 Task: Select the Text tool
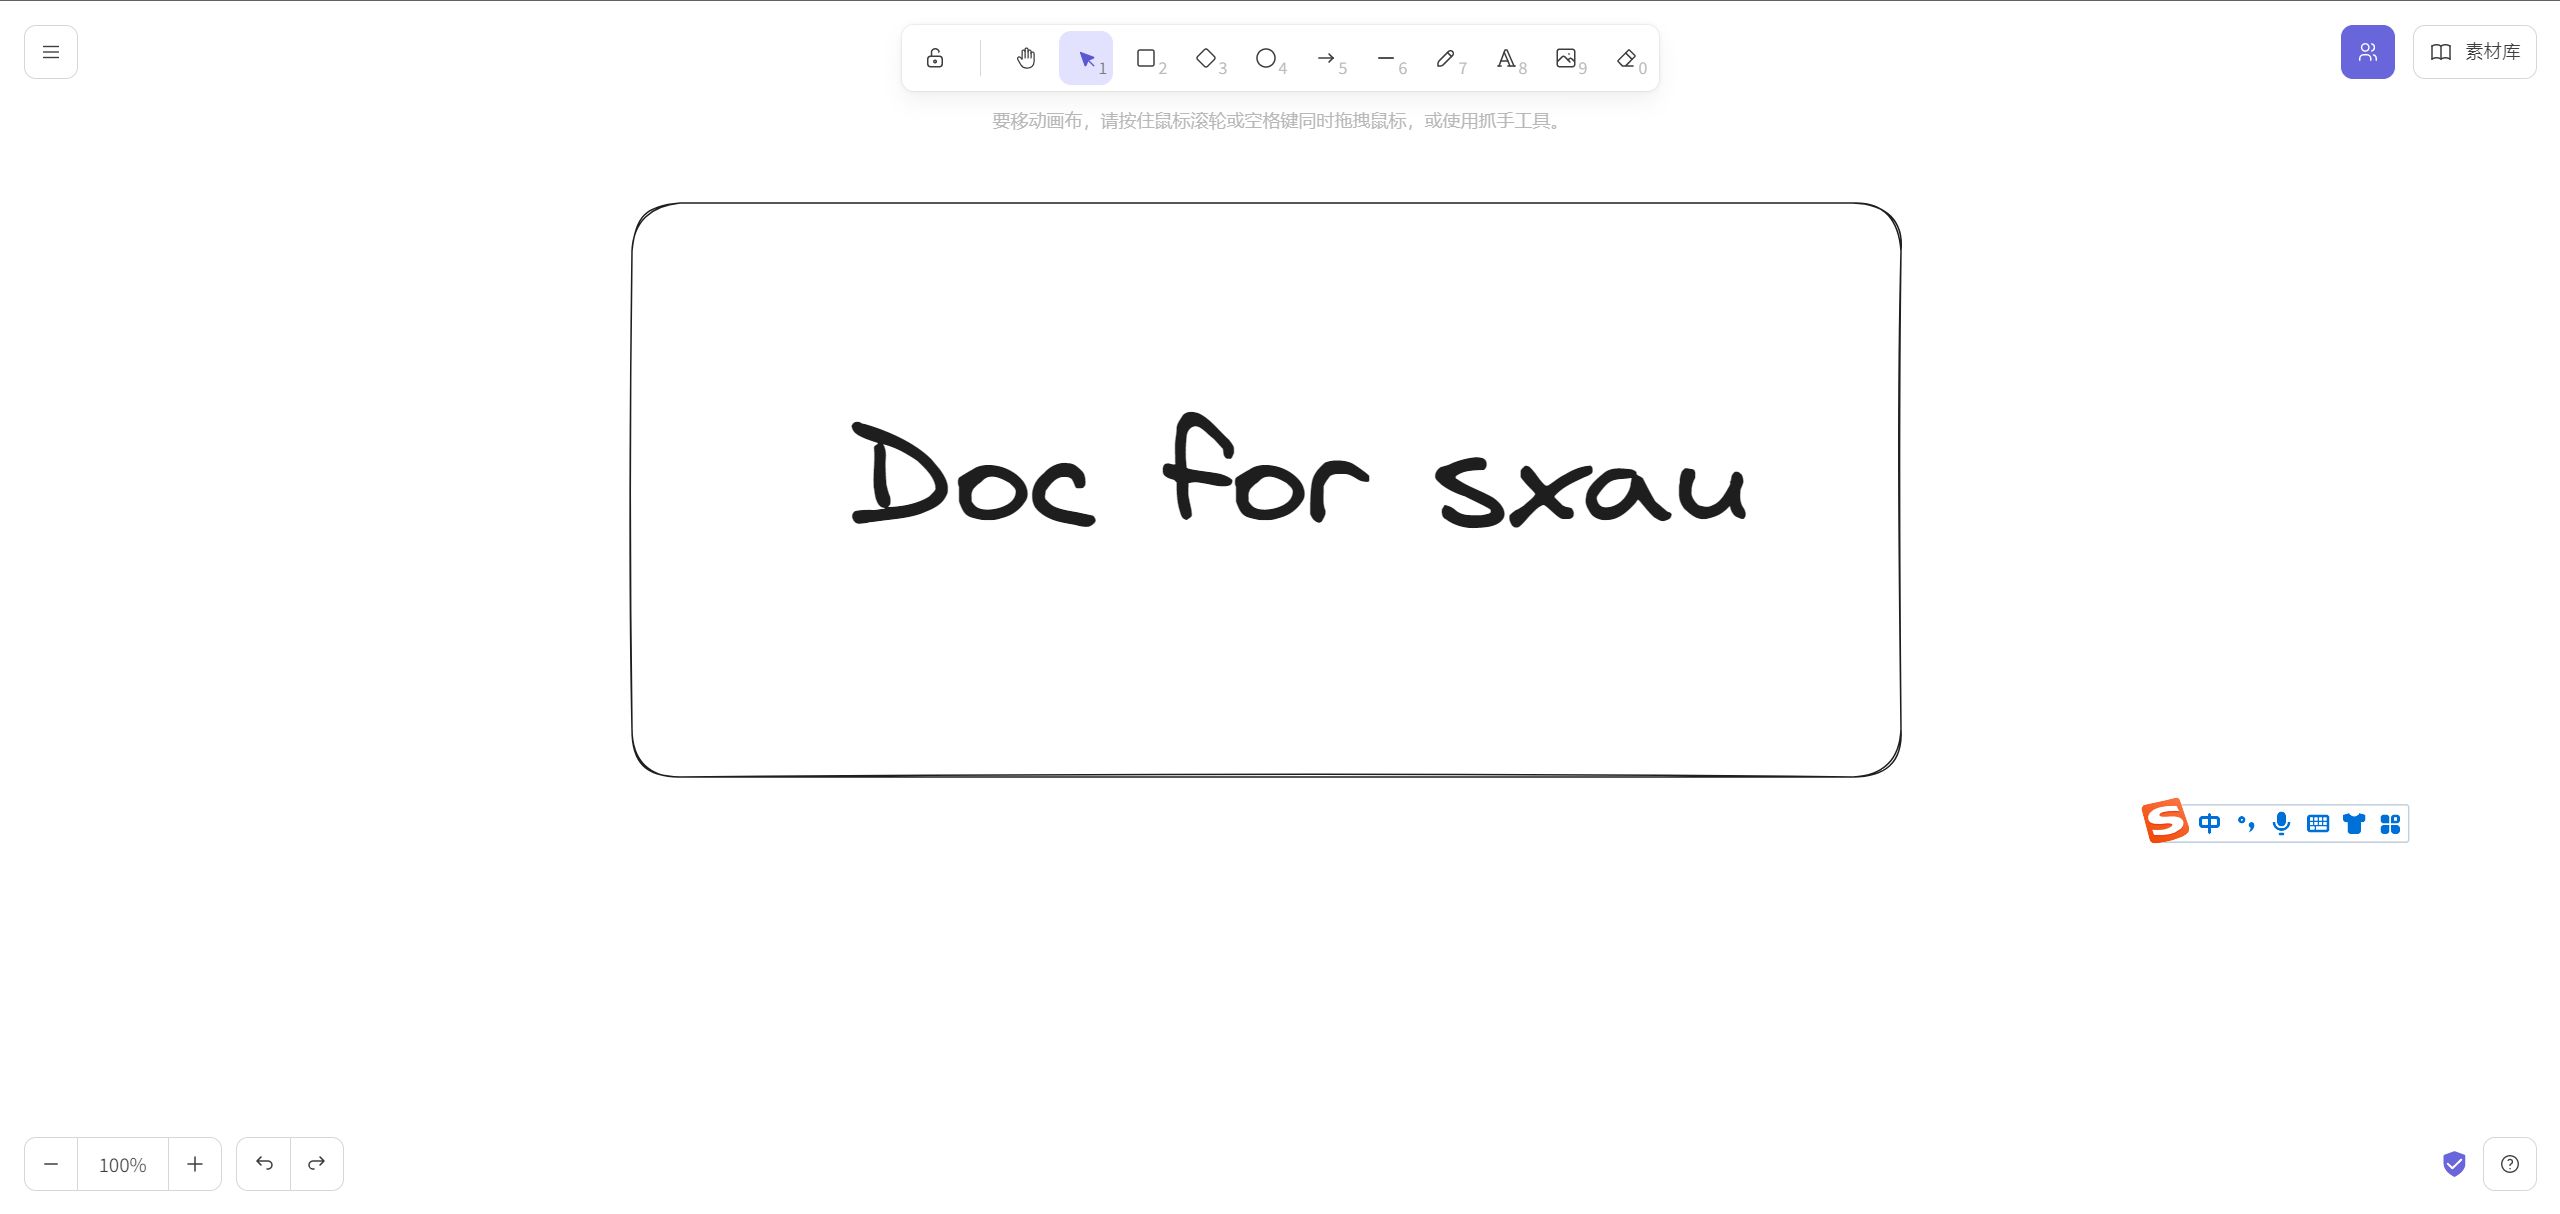coord(1506,58)
